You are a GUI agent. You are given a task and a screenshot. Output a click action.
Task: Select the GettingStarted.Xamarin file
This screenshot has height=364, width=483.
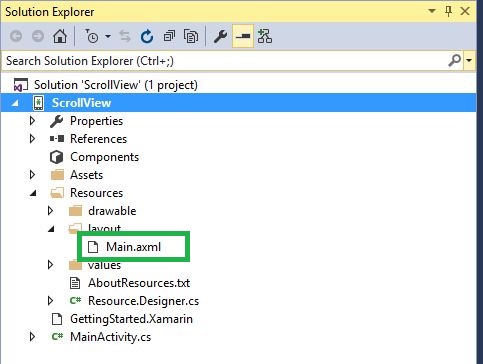point(131,319)
